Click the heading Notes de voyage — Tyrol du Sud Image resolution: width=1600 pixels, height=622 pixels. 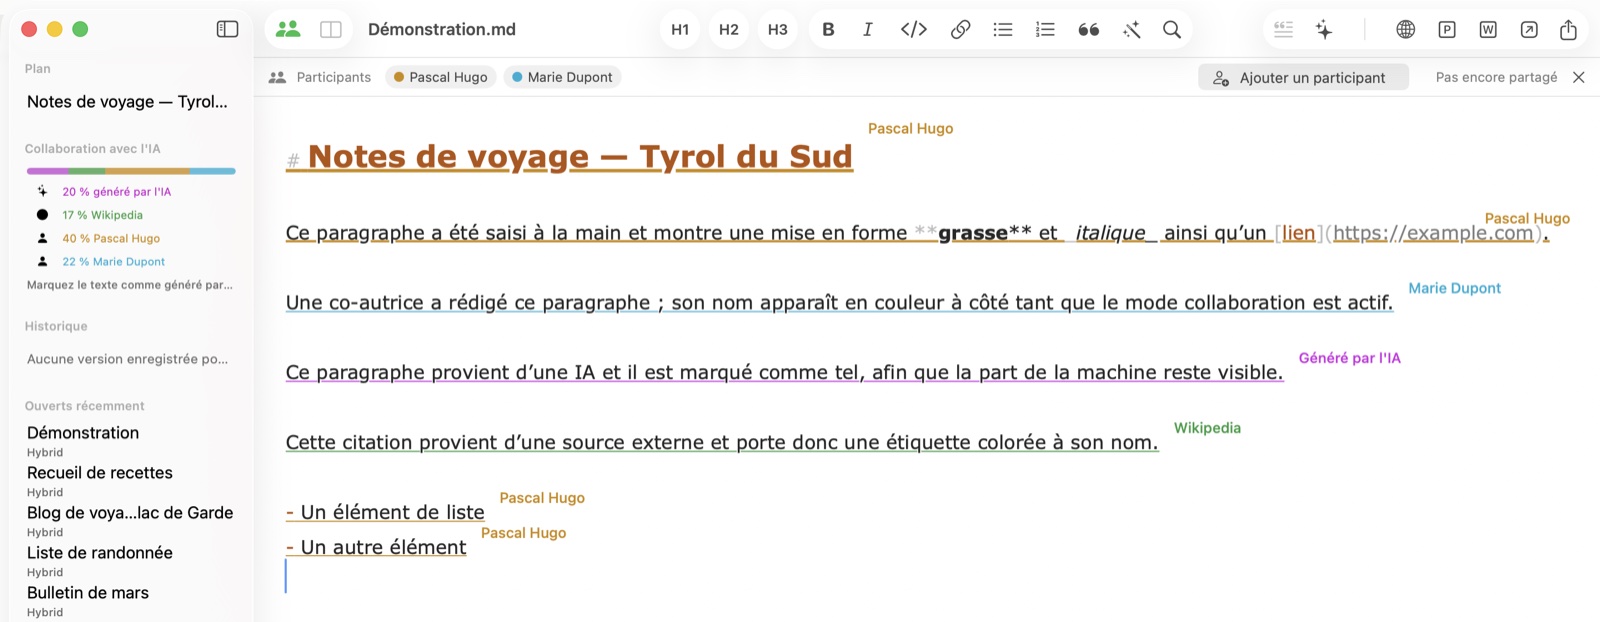pyautogui.click(x=580, y=157)
